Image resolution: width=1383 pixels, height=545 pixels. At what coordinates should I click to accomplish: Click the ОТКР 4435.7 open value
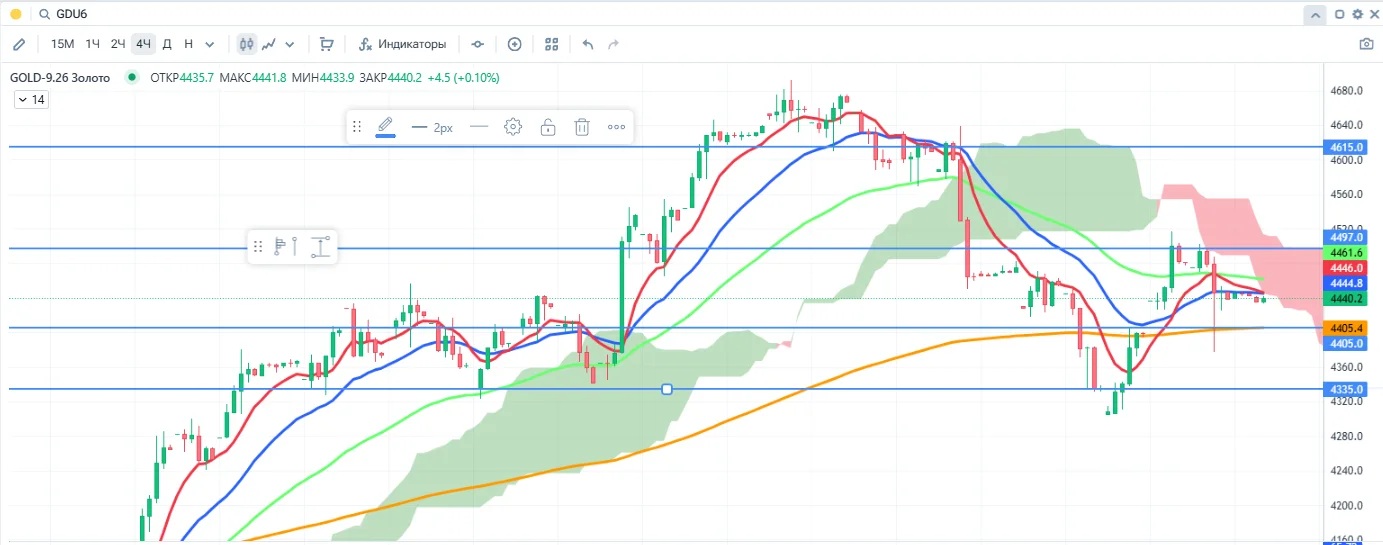tap(182, 77)
